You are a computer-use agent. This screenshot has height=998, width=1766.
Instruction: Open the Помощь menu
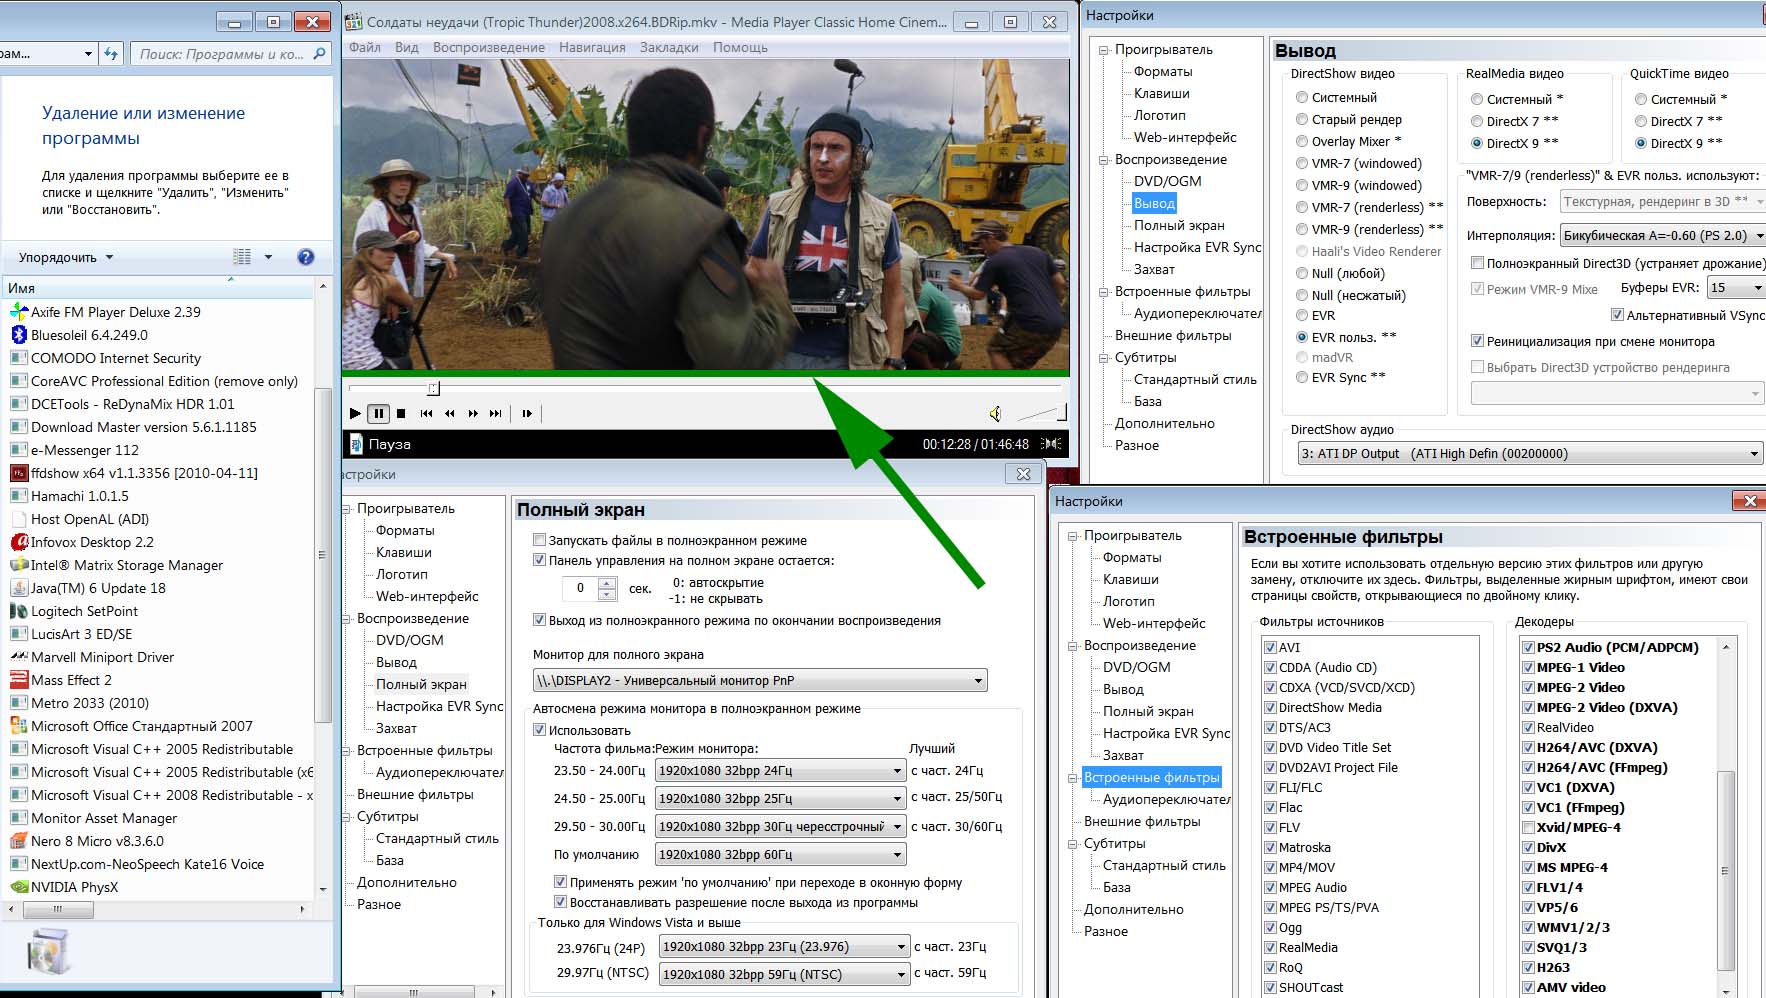(740, 47)
